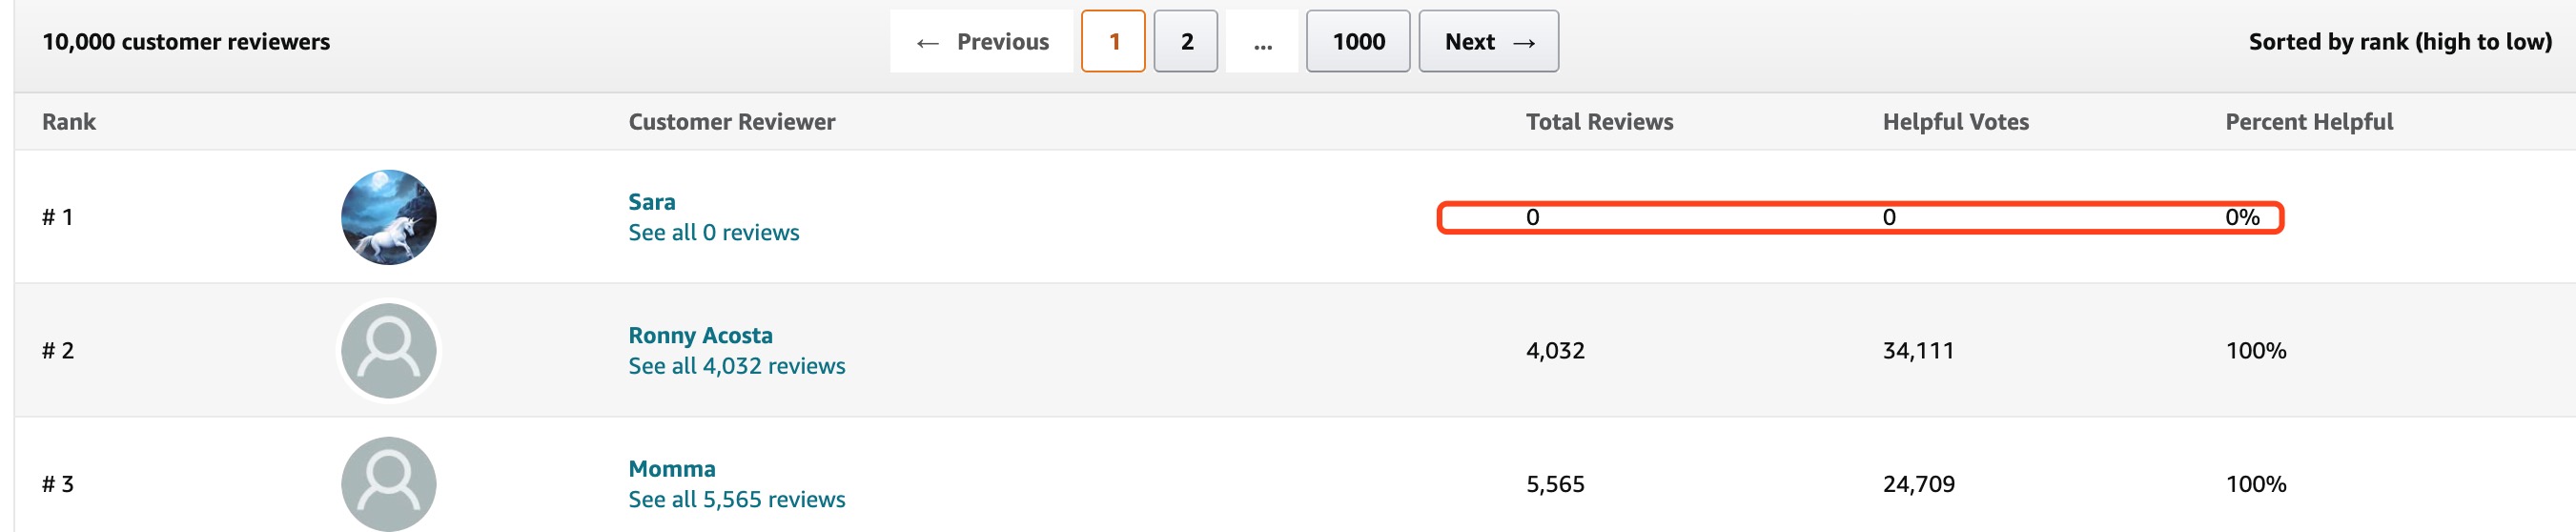Click the Helpful Votes column header
Image resolution: width=2576 pixels, height=532 pixels.
(1956, 122)
